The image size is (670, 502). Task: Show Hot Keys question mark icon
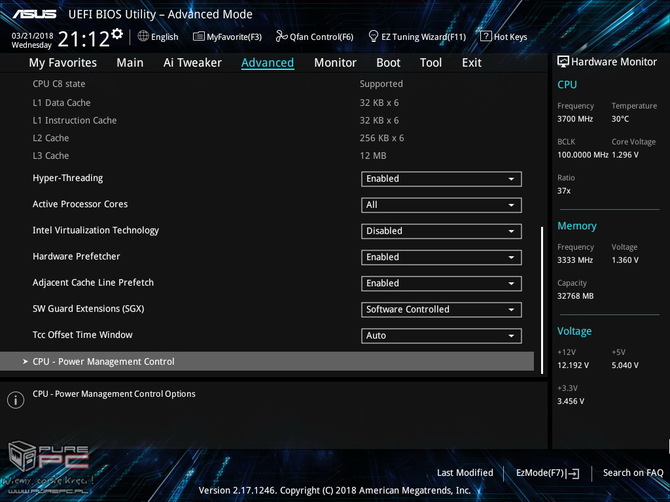[486, 36]
